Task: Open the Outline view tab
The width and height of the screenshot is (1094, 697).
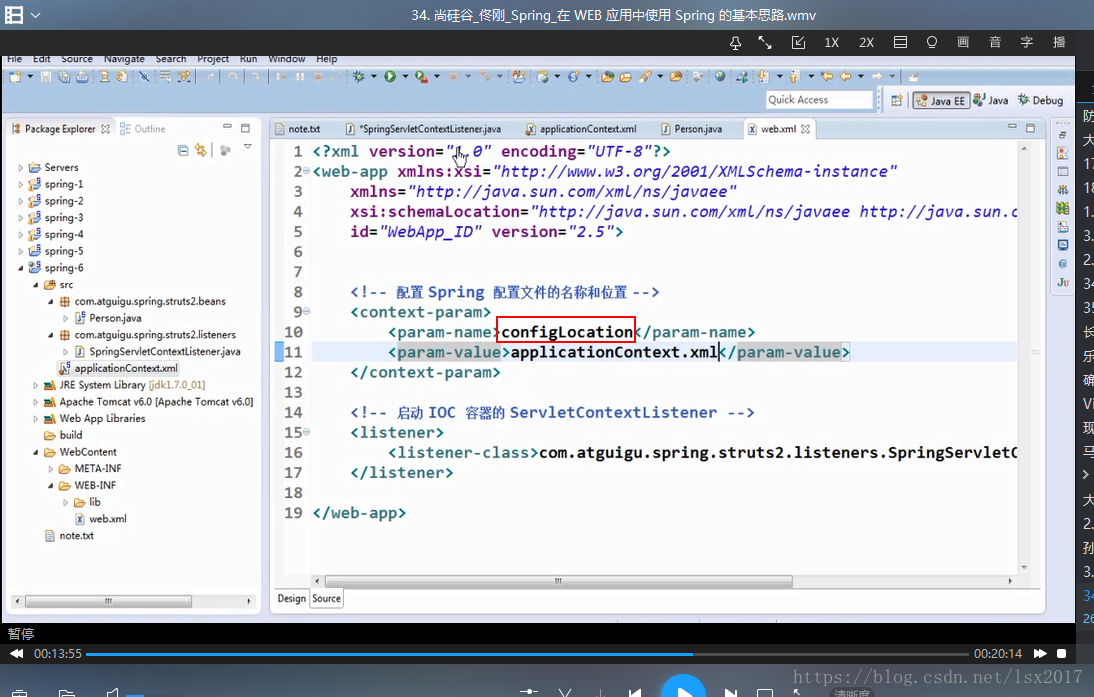Action: (142, 129)
